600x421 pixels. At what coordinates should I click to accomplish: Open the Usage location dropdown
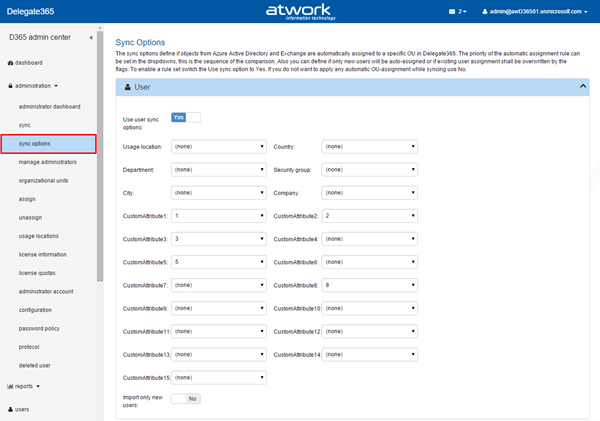tap(218, 147)
